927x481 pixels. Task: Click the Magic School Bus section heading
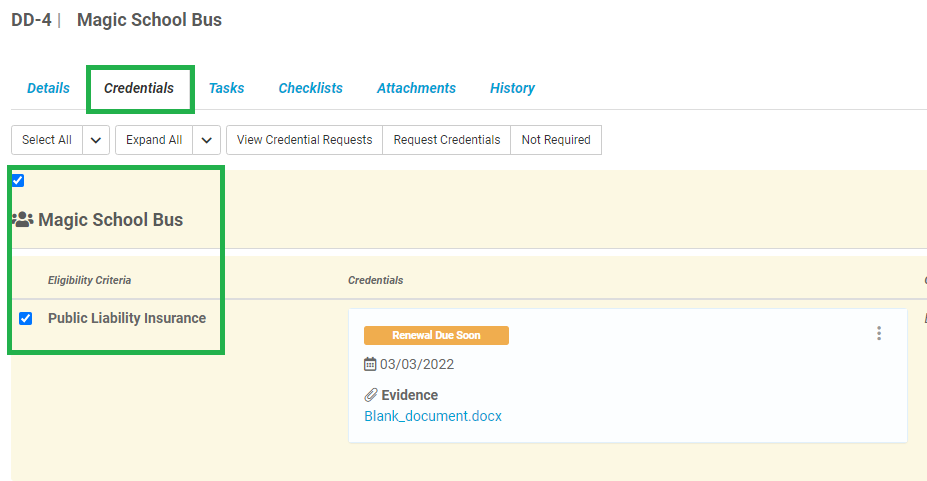point(111,220)
